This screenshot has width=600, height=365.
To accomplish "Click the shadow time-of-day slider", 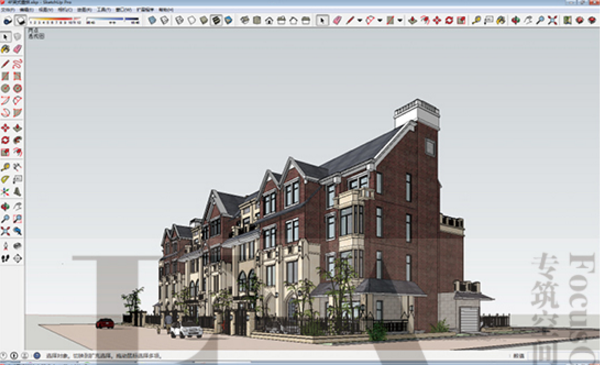I will [x=113, y=19].
